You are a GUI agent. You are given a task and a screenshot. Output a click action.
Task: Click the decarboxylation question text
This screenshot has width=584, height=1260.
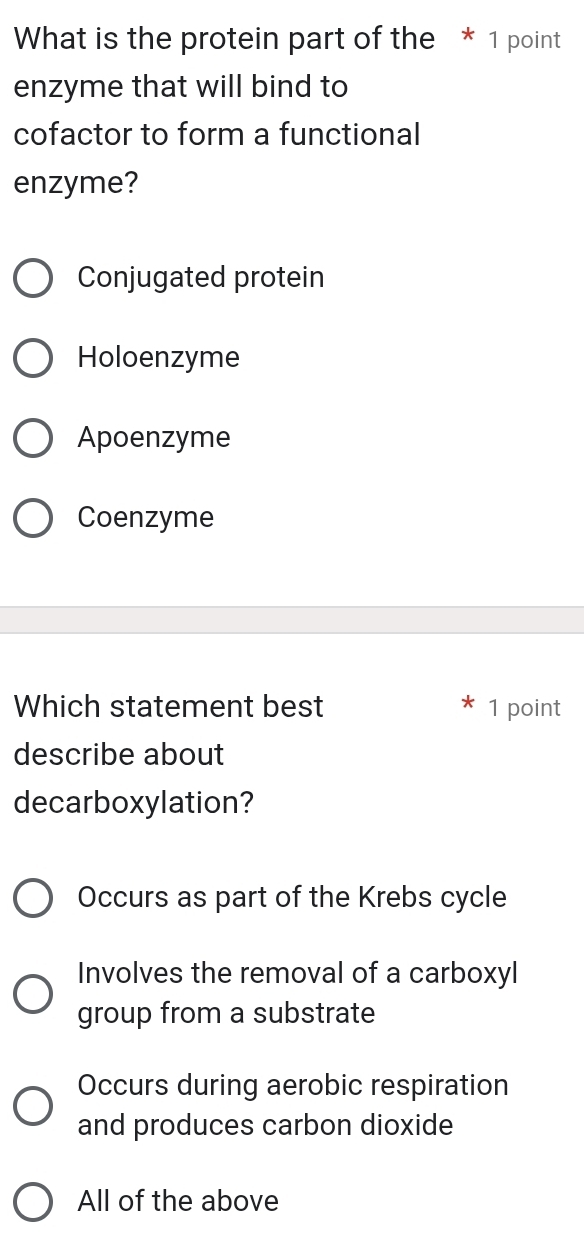[x=168, y=754]
